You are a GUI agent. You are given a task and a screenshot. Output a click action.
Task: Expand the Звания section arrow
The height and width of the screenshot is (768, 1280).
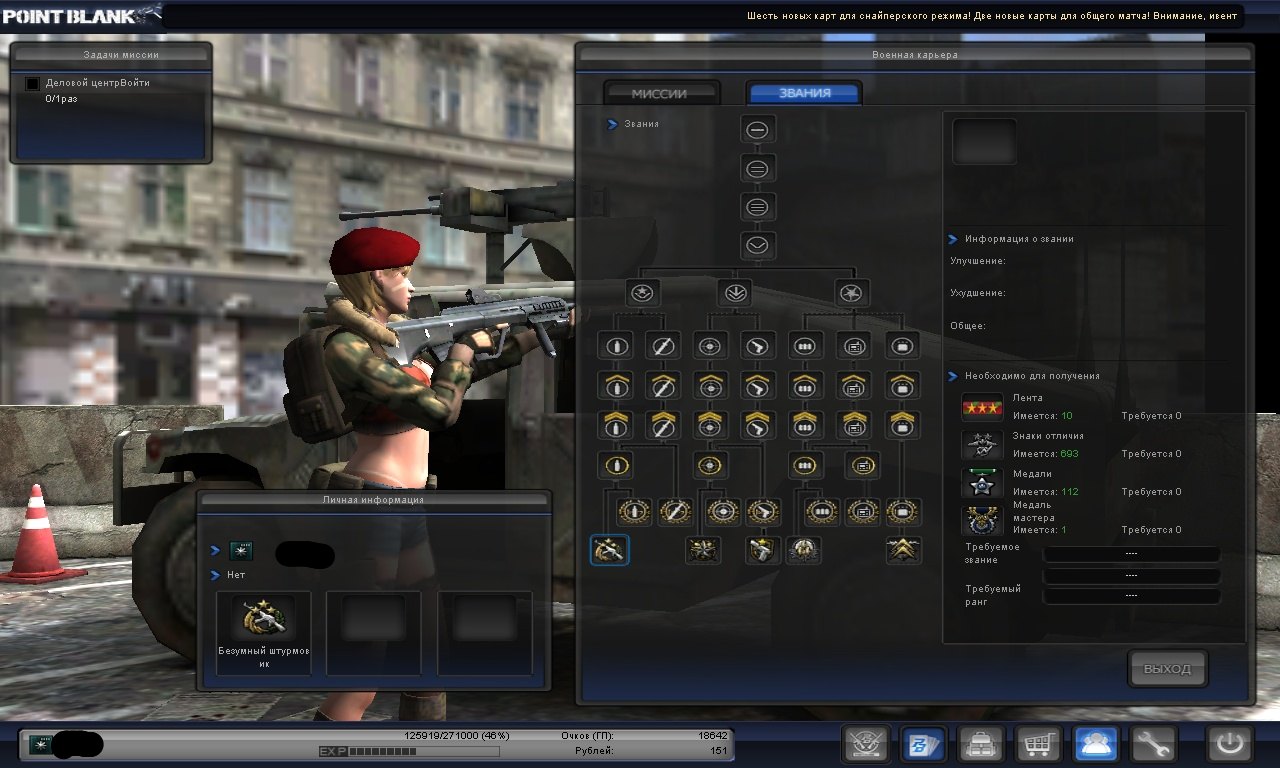(x=613, y=125)
